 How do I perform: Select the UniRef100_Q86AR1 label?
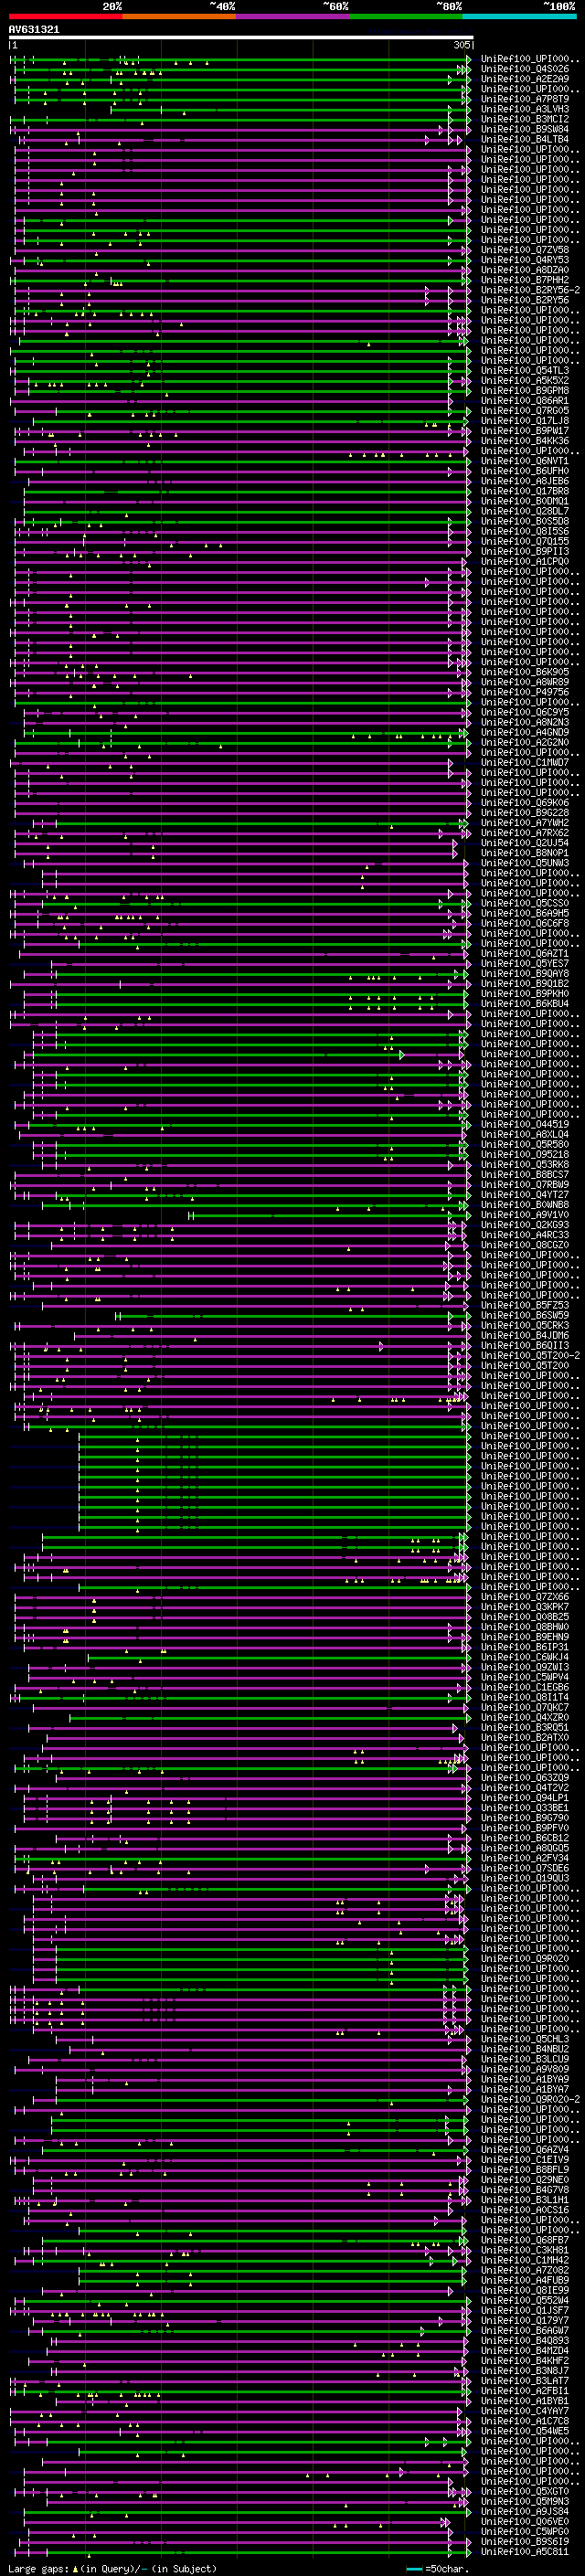pos(525,401)
